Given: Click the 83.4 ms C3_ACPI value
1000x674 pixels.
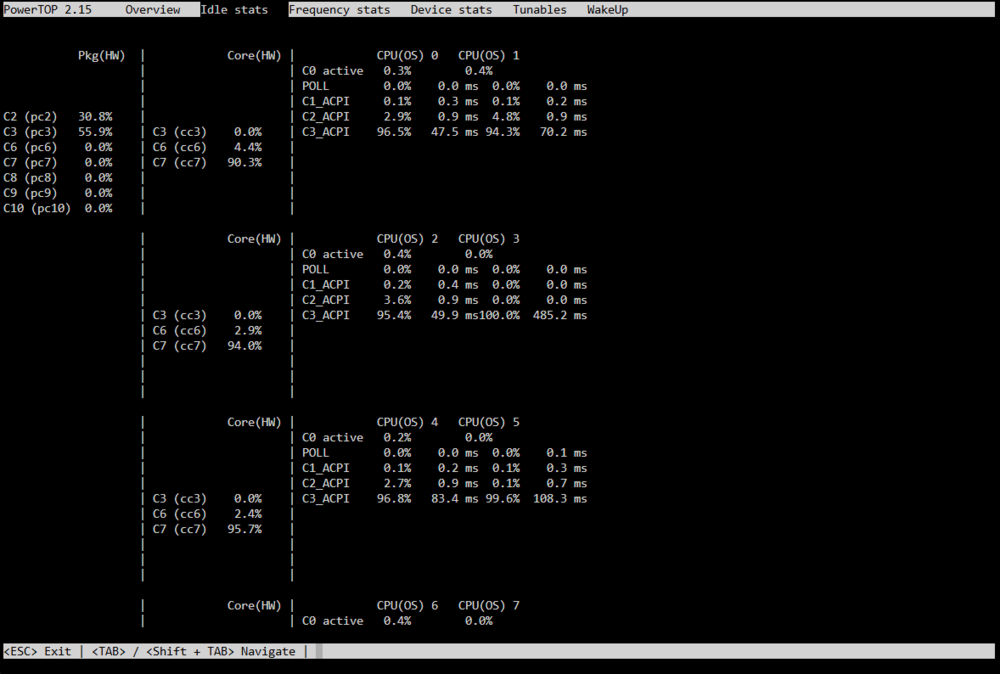Looking at the screenshot, I should click(x=454, y=499).
